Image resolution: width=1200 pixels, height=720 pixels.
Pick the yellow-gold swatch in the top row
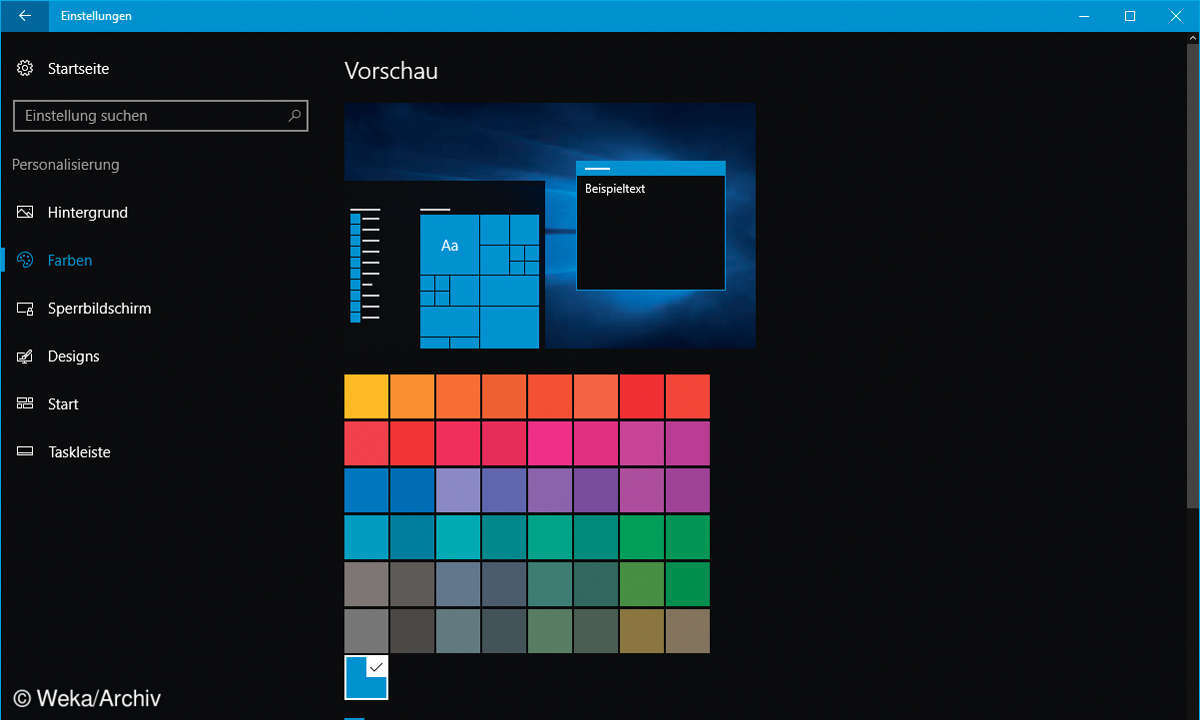pyautogui.click(x=366, y=397)
